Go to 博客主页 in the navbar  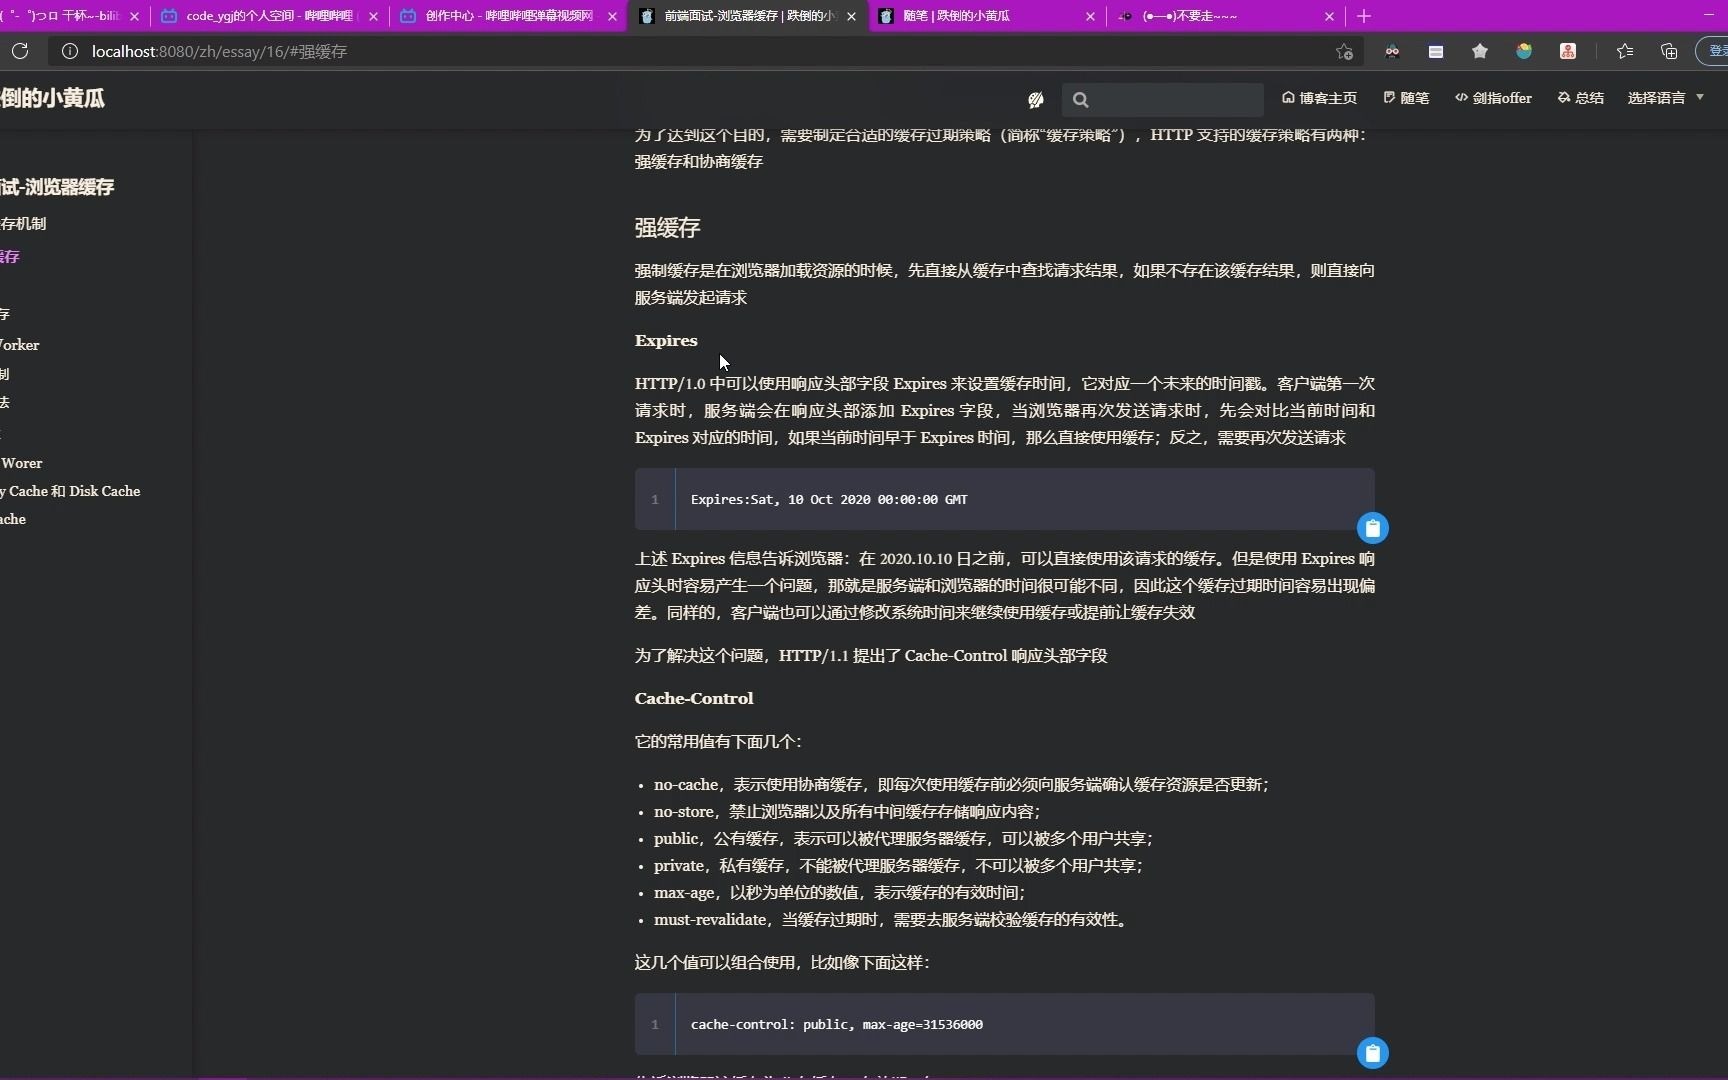tap(1320, 98)
